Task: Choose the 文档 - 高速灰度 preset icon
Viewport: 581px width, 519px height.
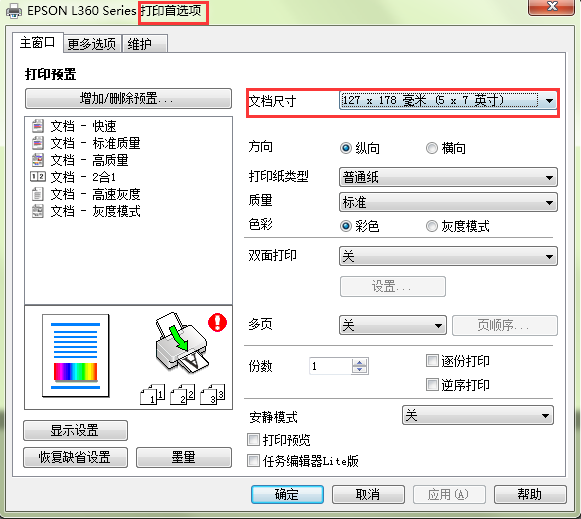Action: 37,194
